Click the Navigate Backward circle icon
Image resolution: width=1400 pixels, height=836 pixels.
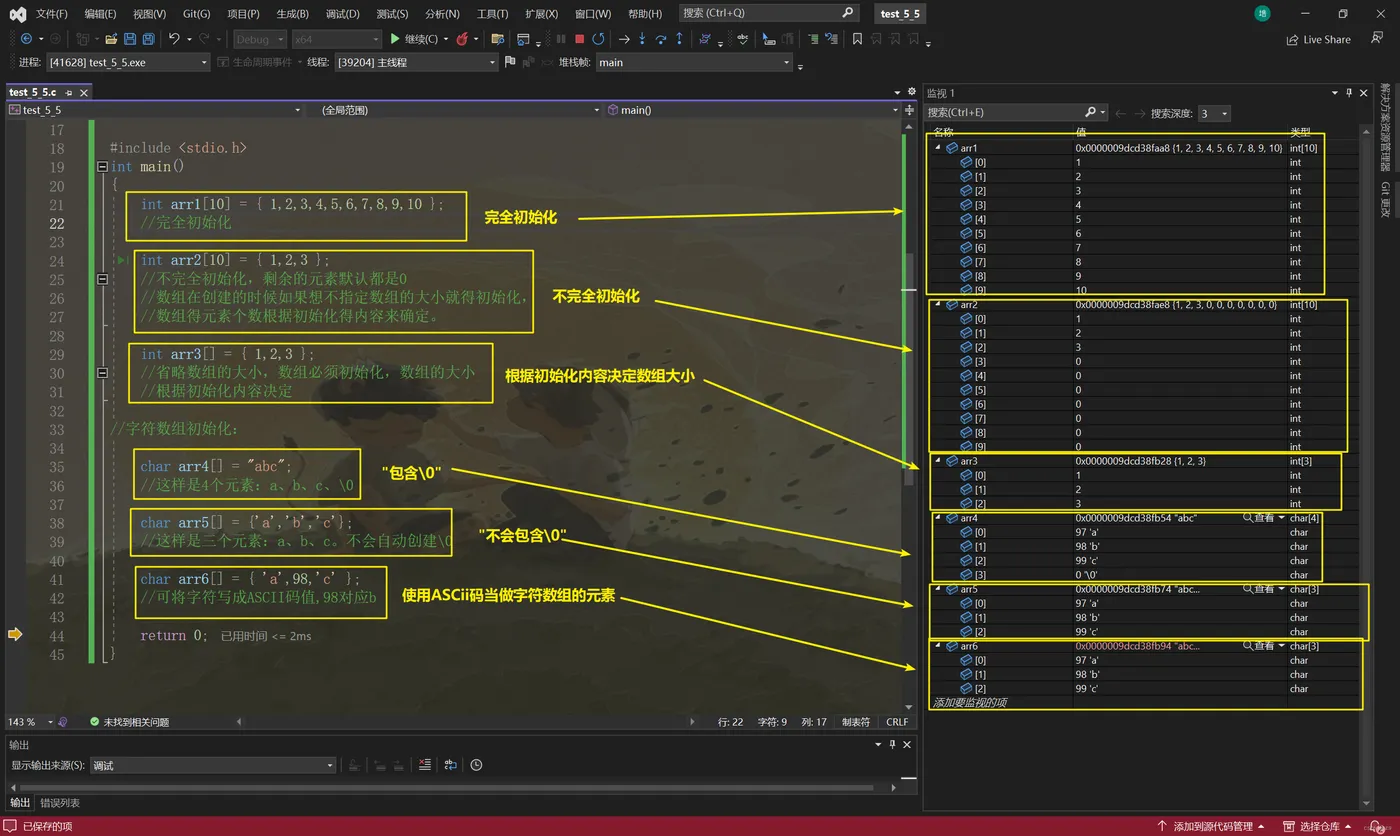click(26, 39)
